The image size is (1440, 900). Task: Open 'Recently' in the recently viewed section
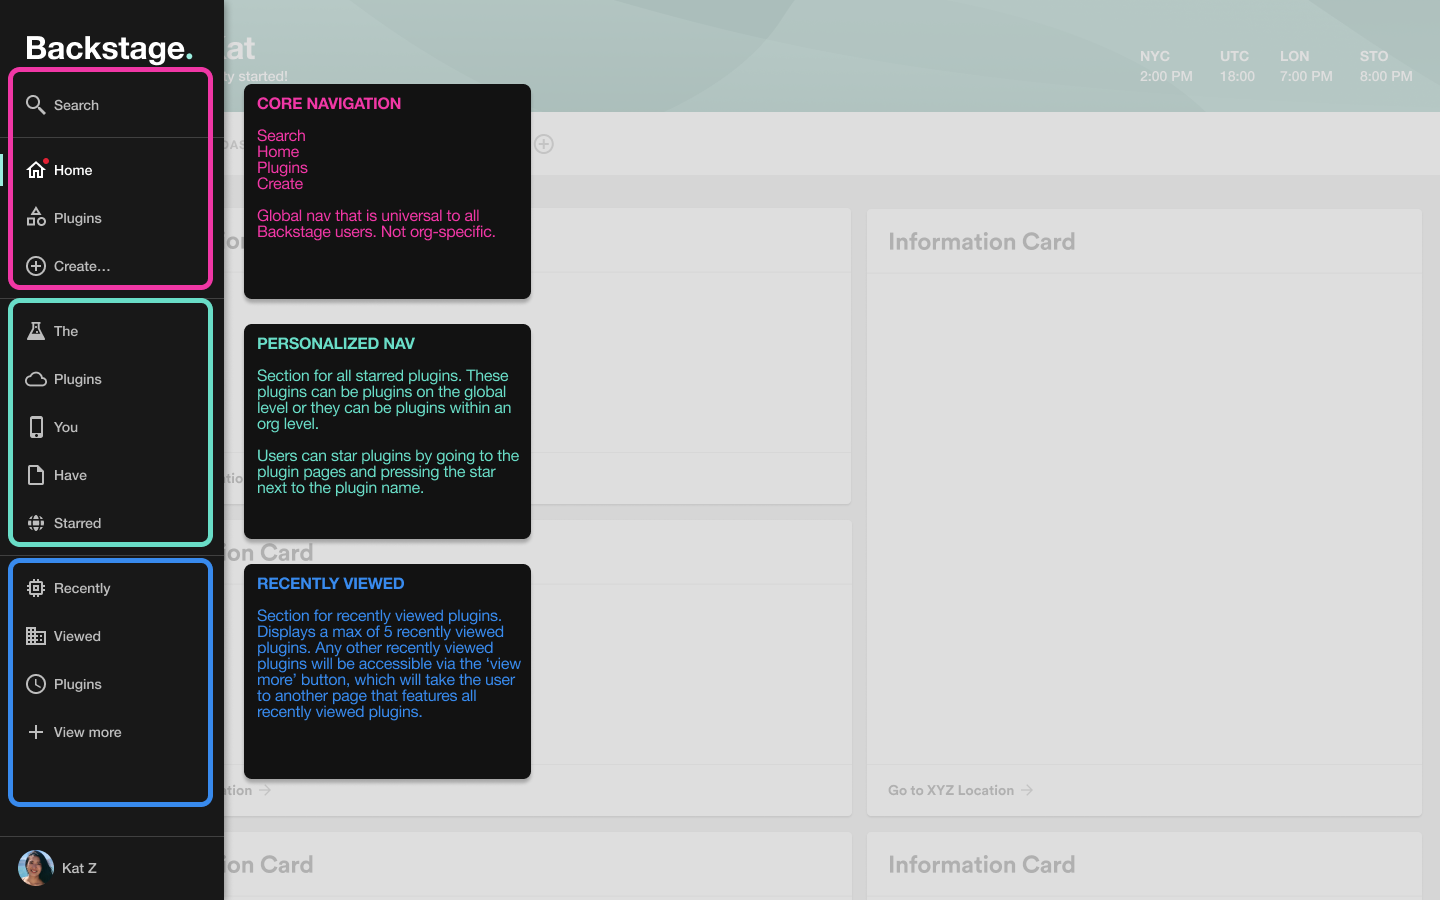coord(82,588)
